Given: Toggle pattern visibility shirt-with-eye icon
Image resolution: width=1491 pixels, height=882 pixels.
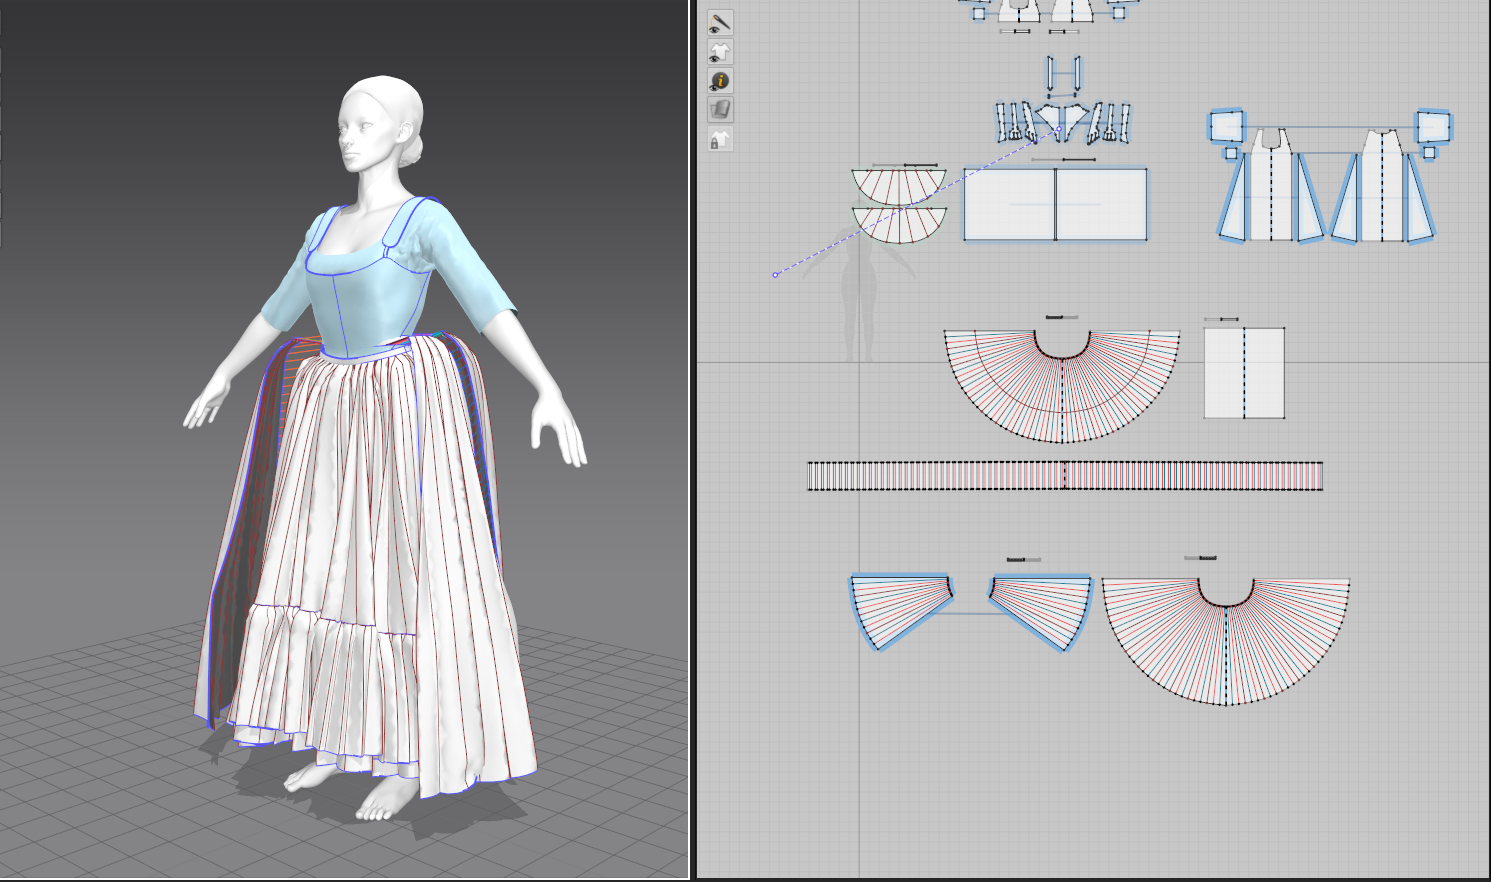Looking at the screenshot, I should click(x=720, y=52).
